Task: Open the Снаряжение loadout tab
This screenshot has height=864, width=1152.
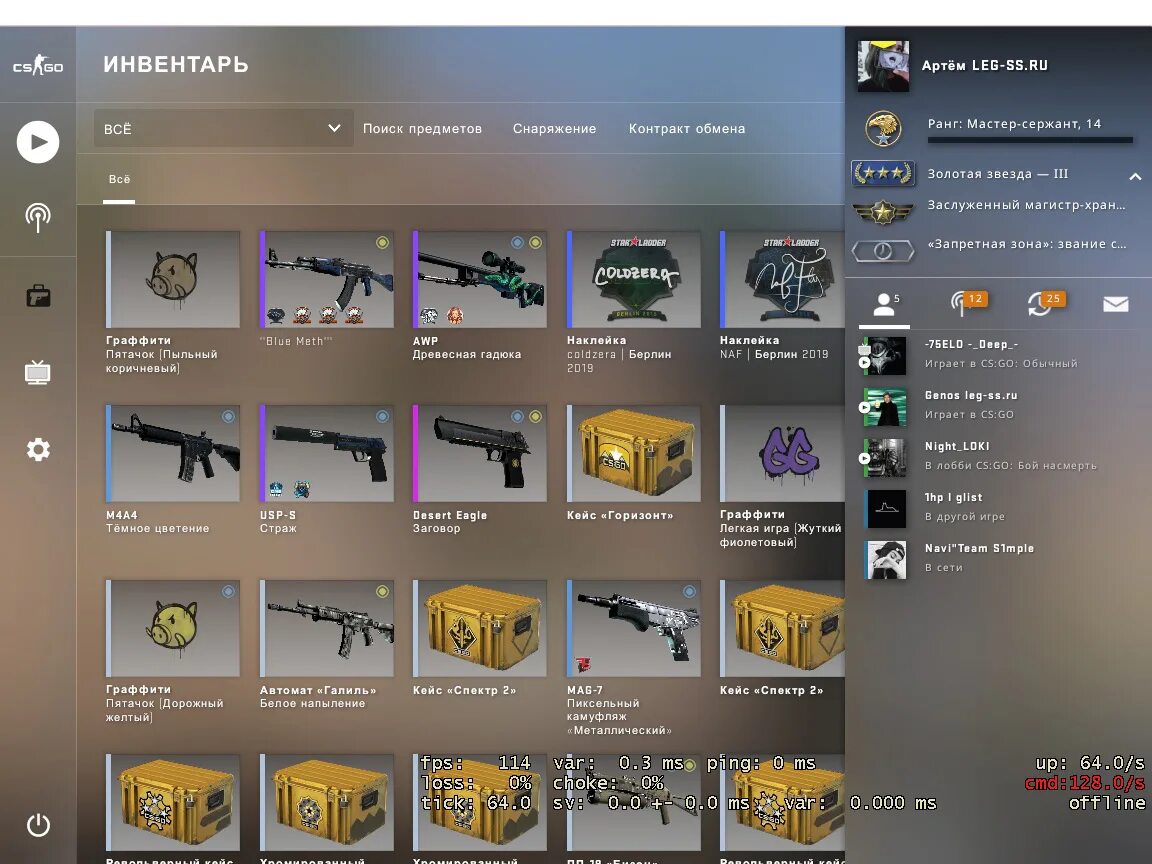Action: [555, 129]
